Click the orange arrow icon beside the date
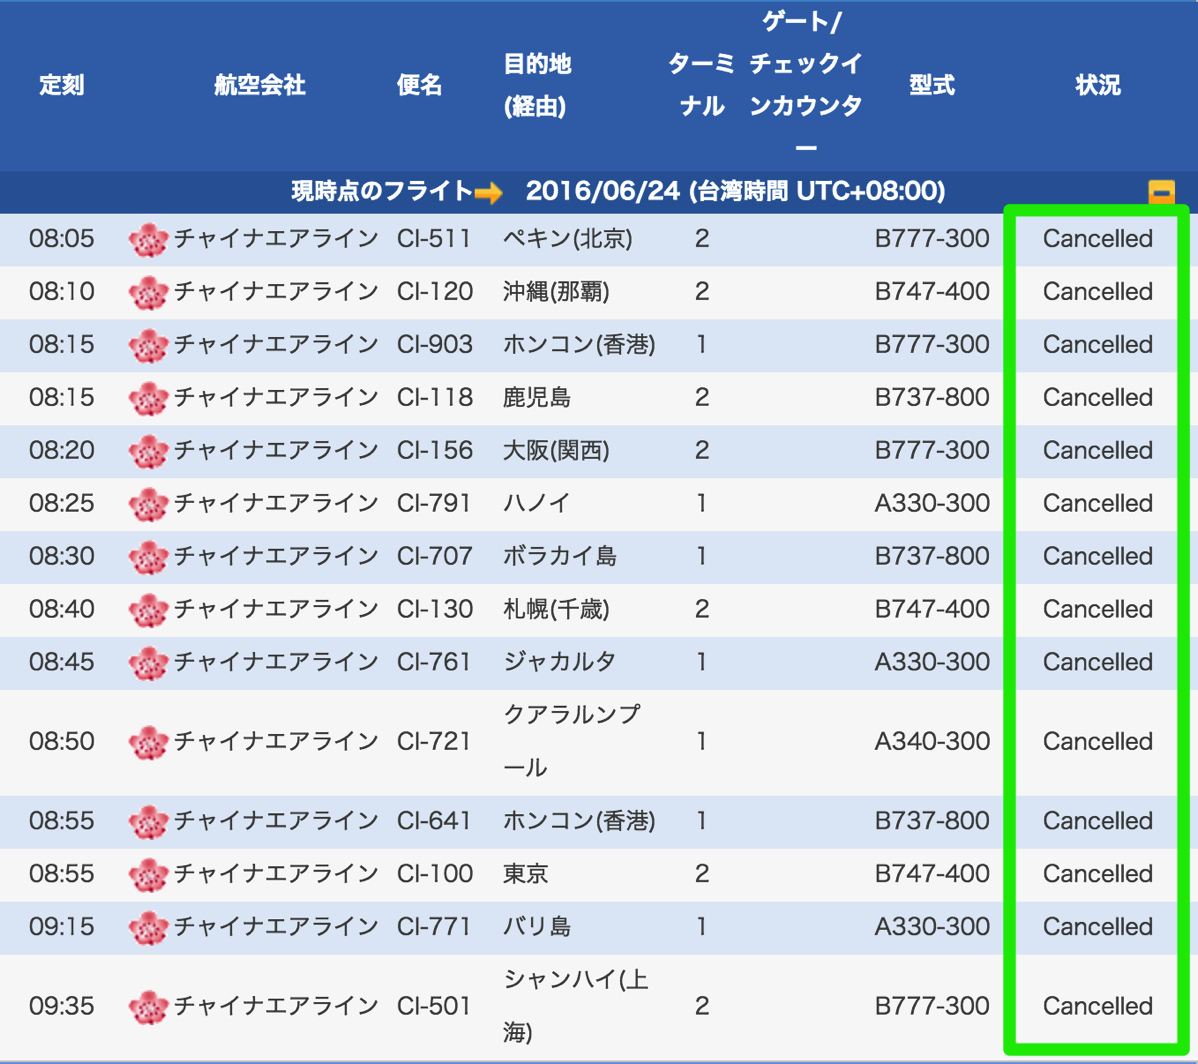Screen dimensions: 1198x1064 [x=489, y=192]
